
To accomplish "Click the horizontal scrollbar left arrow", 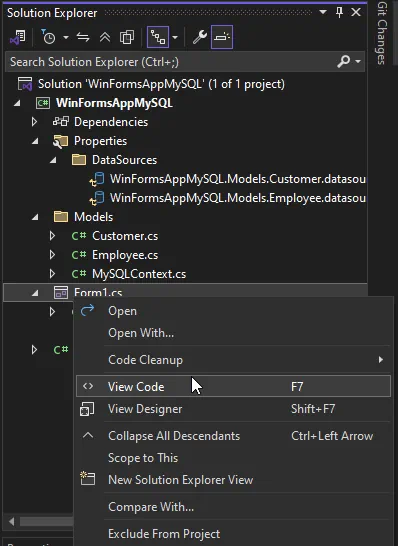I will [x=11, y=521].
